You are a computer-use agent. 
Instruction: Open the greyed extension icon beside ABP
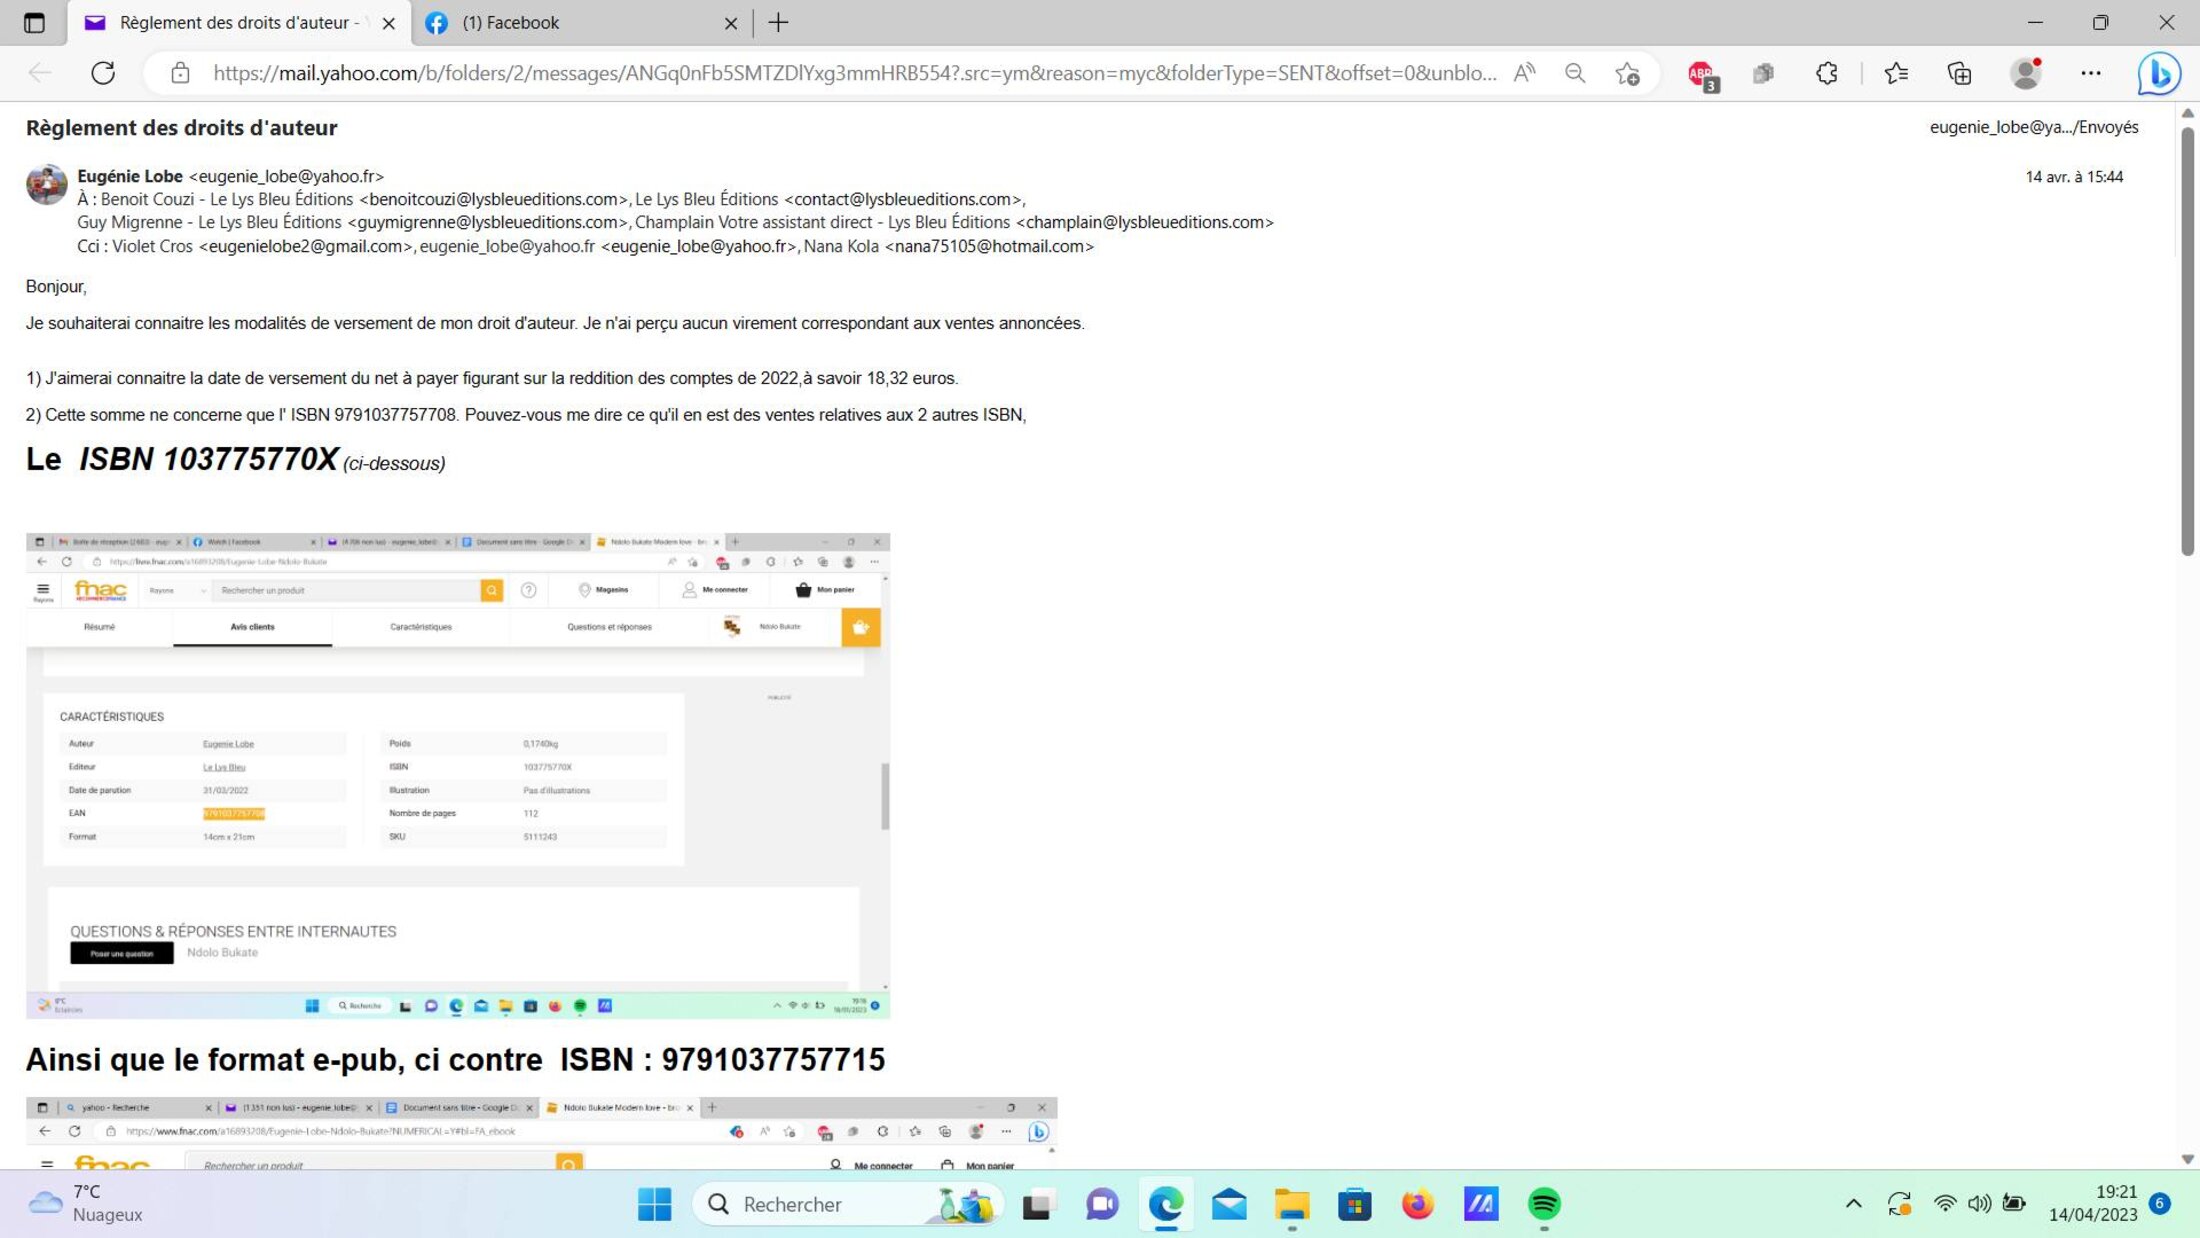(1763, 73)
